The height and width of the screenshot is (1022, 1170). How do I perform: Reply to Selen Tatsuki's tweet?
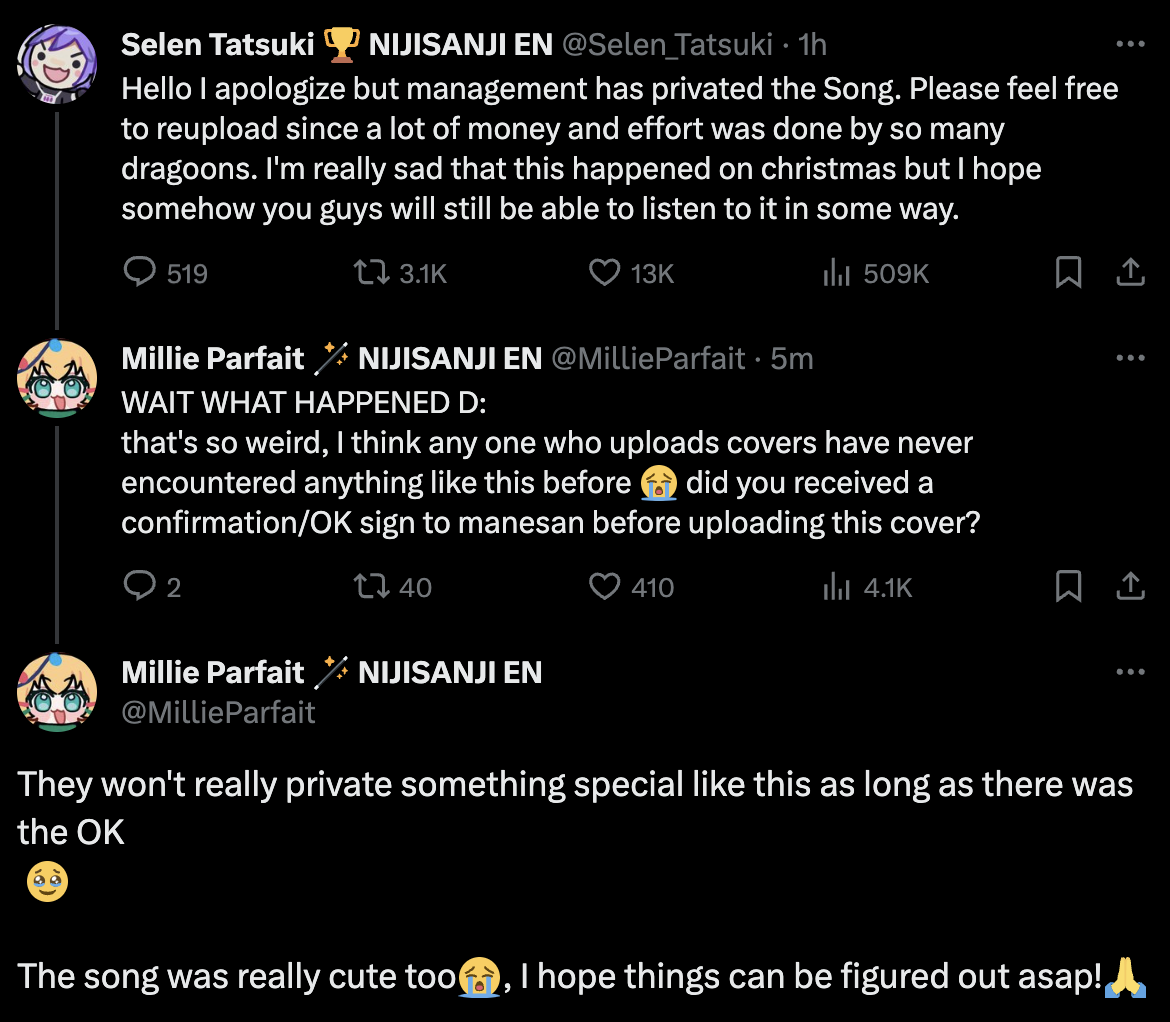[139, 272]
